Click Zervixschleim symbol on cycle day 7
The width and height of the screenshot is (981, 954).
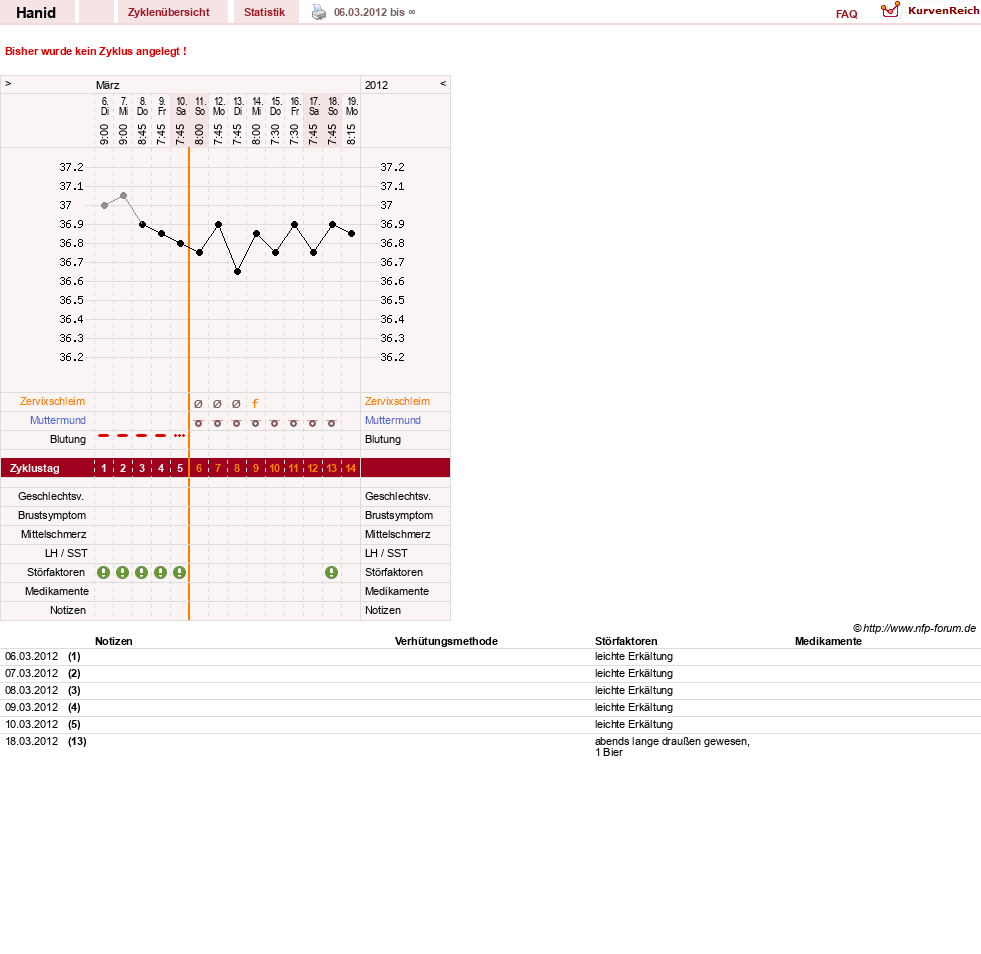217,404
